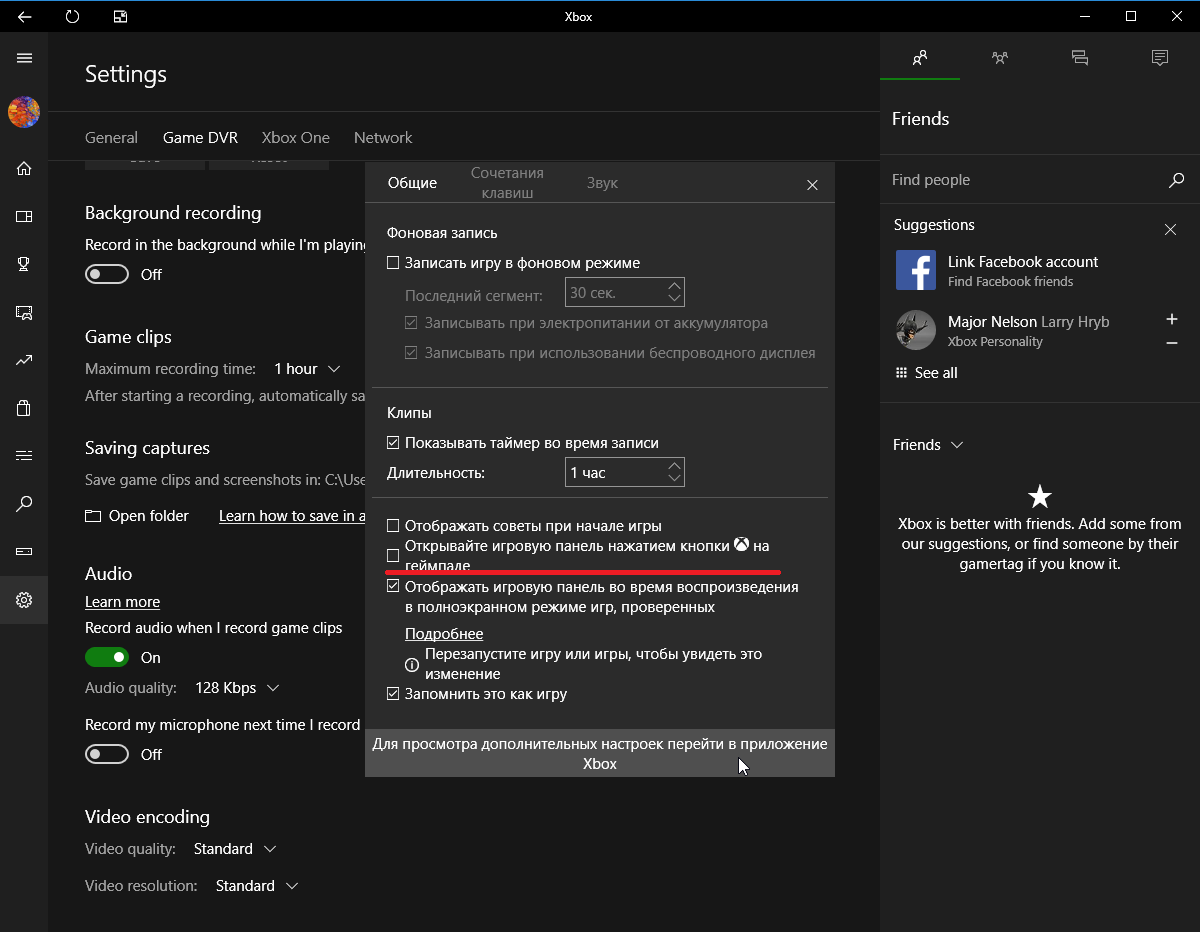Screen dimensions: 1200x932
Task: Open Learn more link under Audio
Action: tap(122, 602)
